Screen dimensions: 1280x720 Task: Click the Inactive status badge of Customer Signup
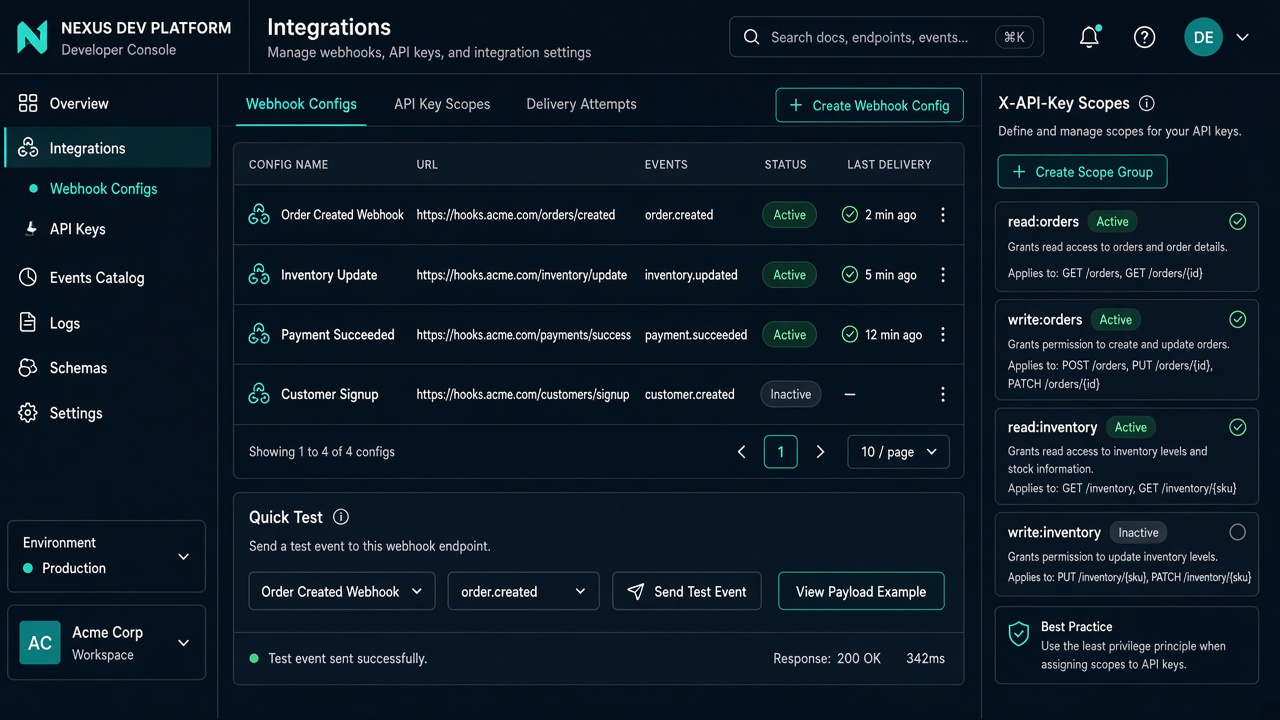click(790, 395)
